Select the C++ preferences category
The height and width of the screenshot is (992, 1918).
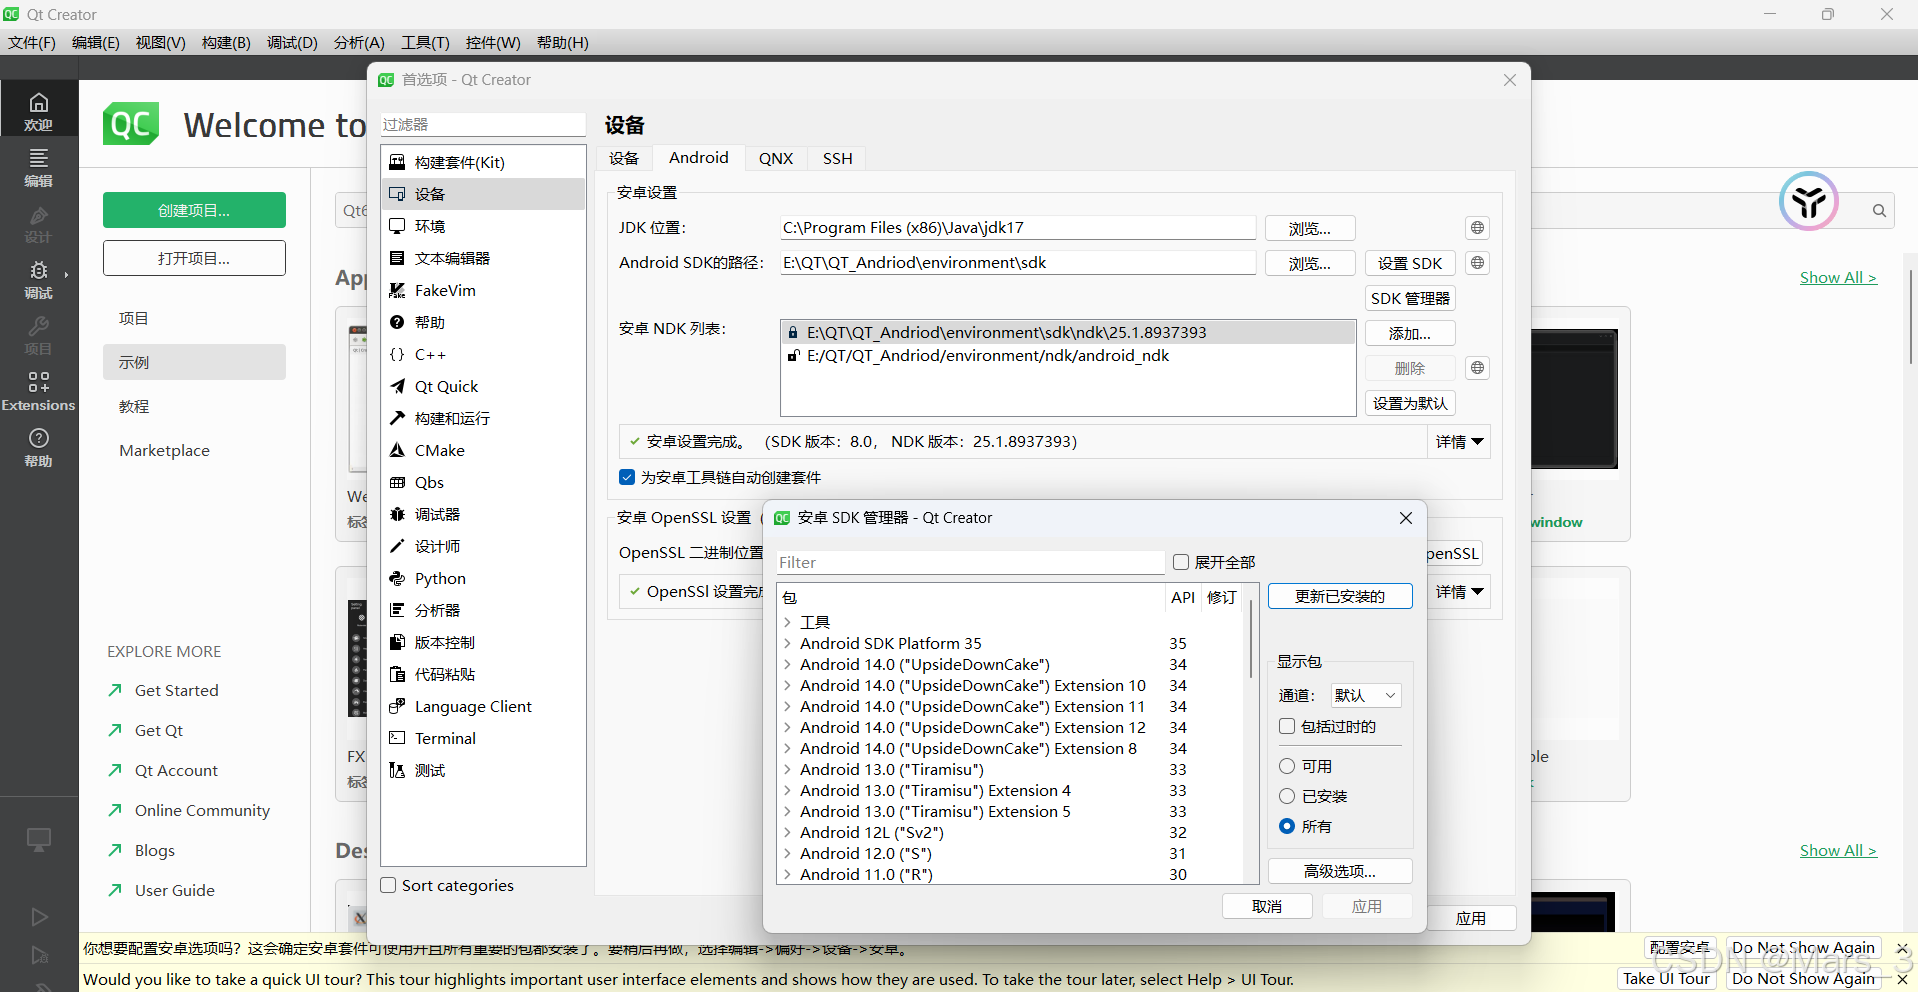pos(483,354)
